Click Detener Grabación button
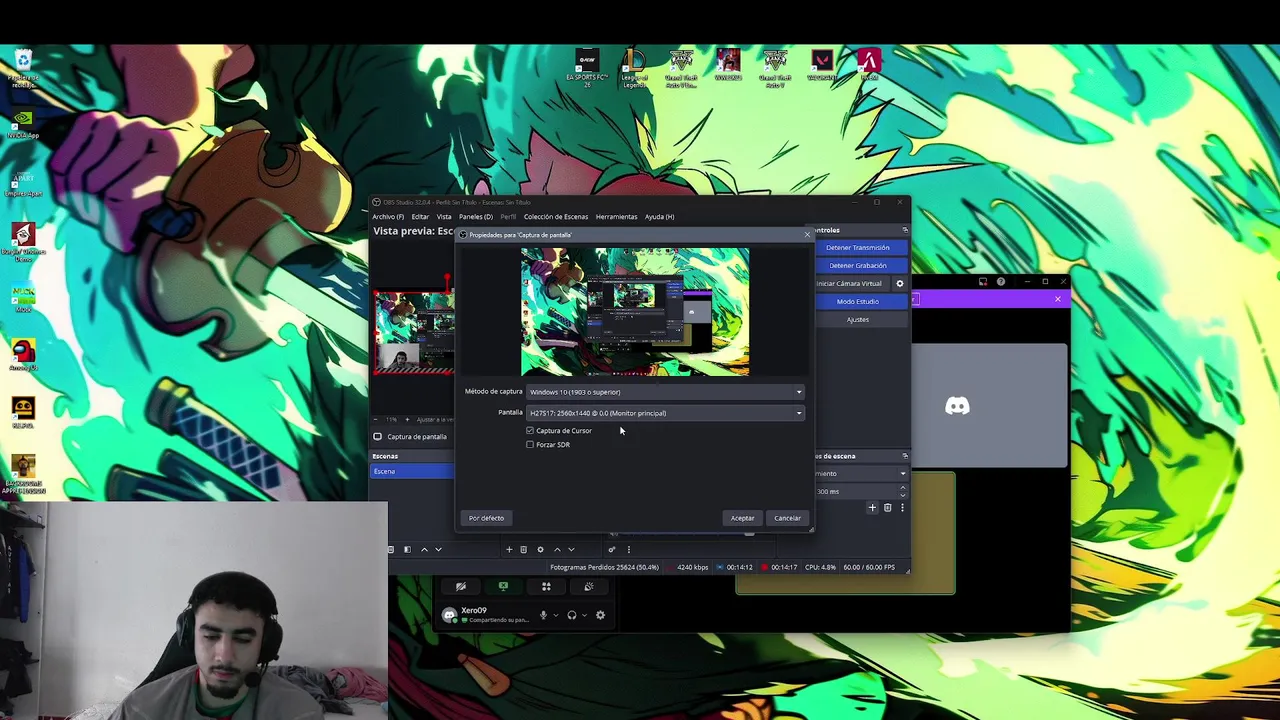Screen dimensions: 1280x720 coord(858,266)
